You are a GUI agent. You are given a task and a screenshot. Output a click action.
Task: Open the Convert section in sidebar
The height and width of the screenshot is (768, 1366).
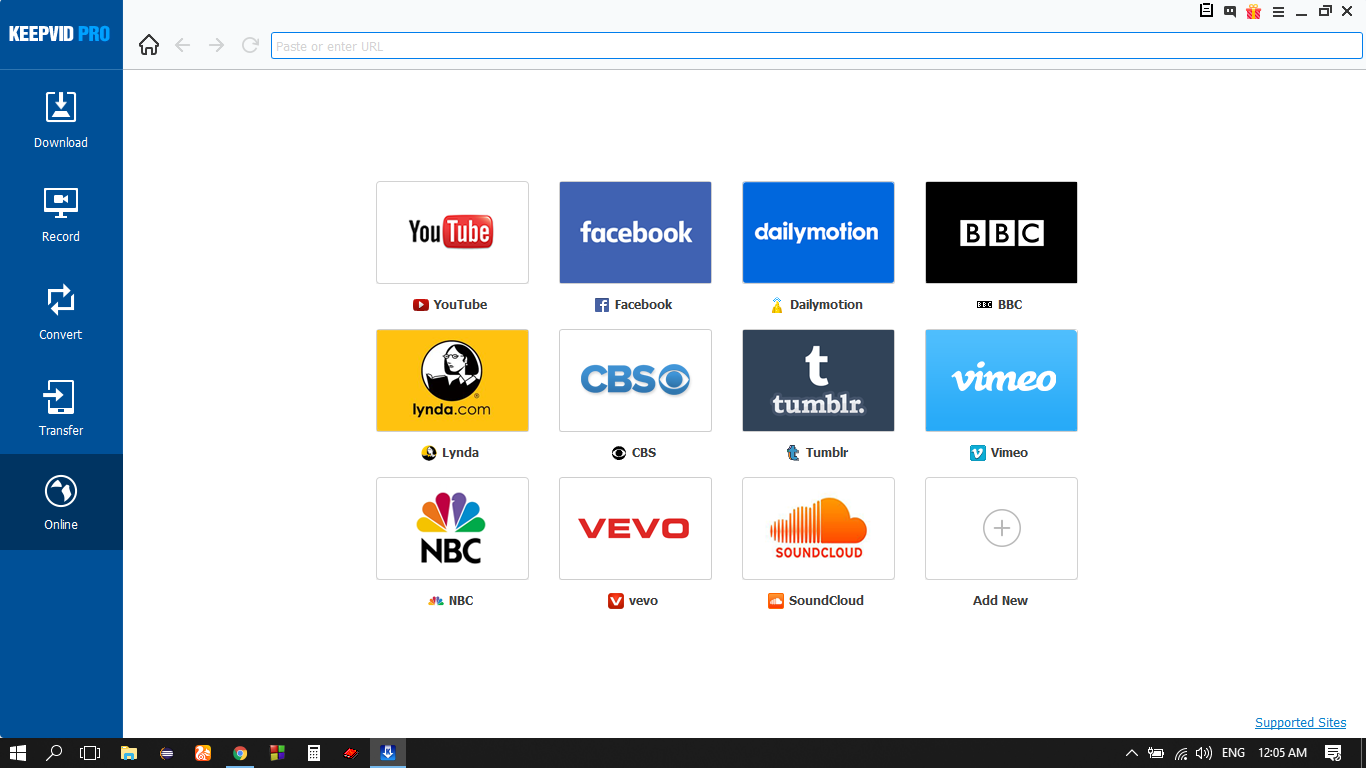click(x=60, y=310)
